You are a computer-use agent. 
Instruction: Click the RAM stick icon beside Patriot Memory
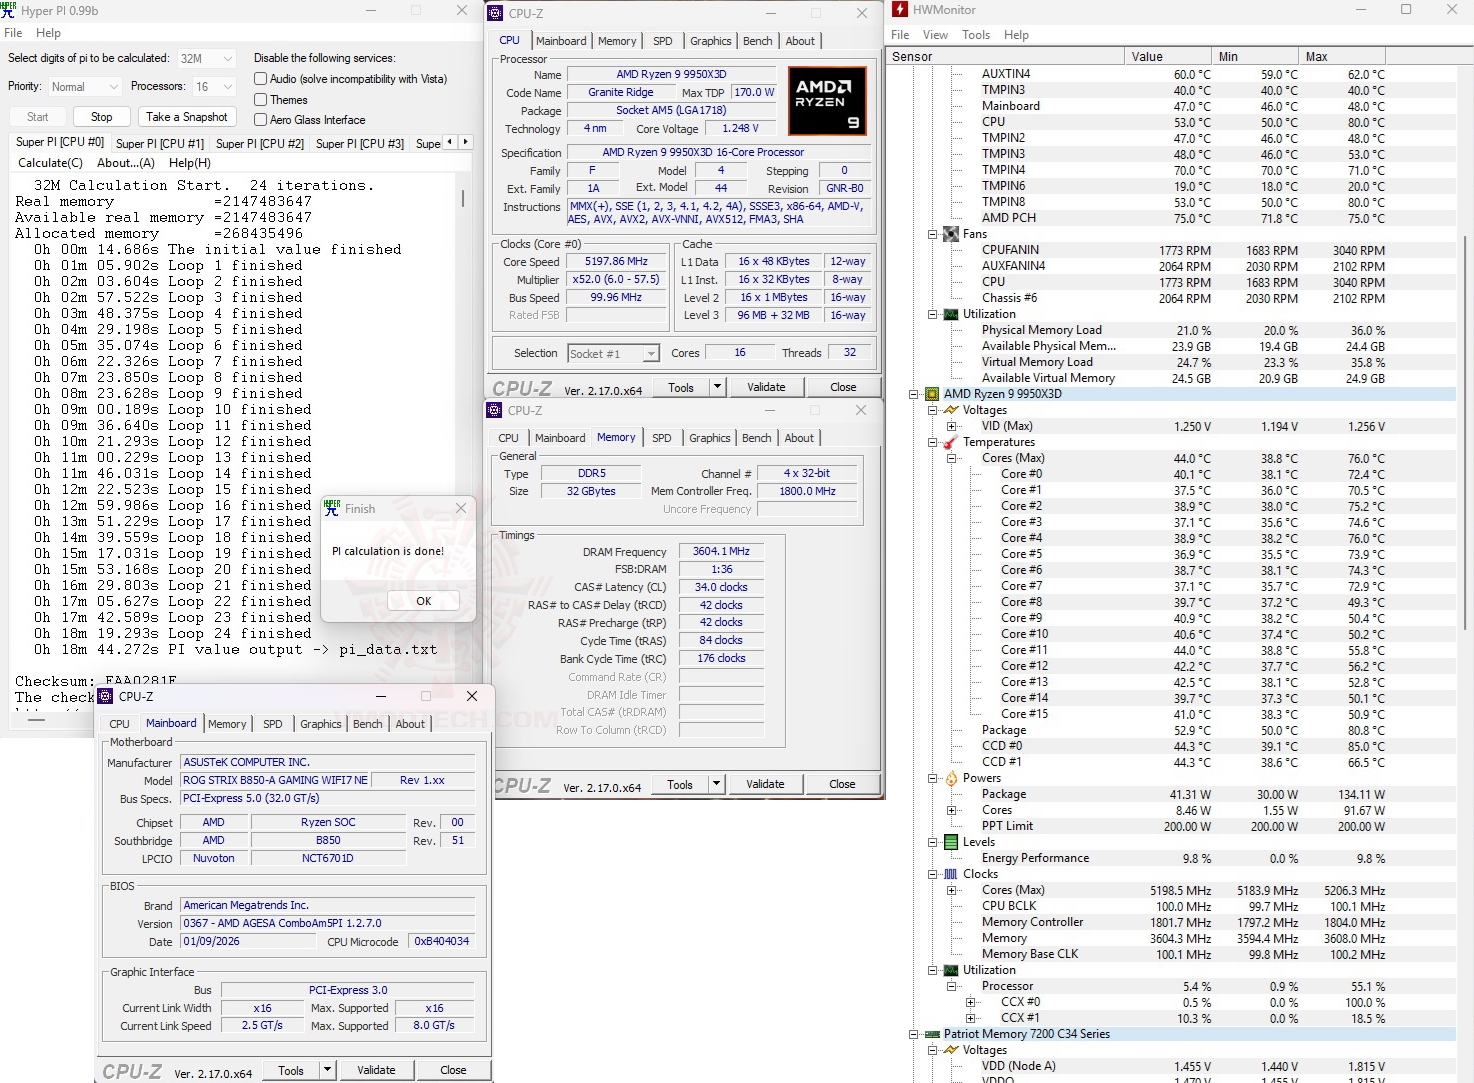pos(932,1034)
